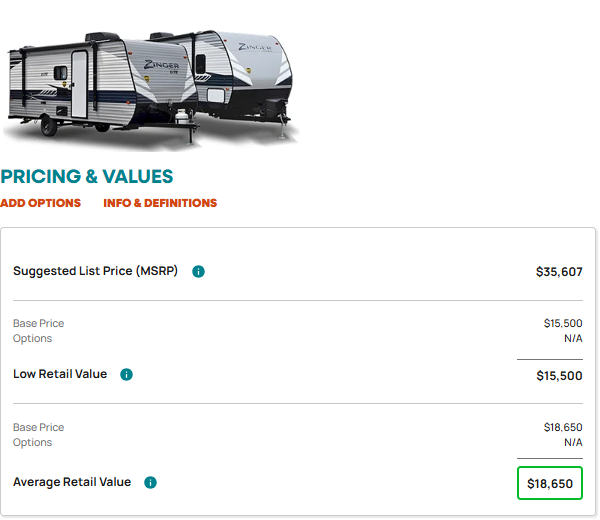Screen dimensions: 600x520
Task: Show info for Average Retail Value
Action: click(150, 483)
